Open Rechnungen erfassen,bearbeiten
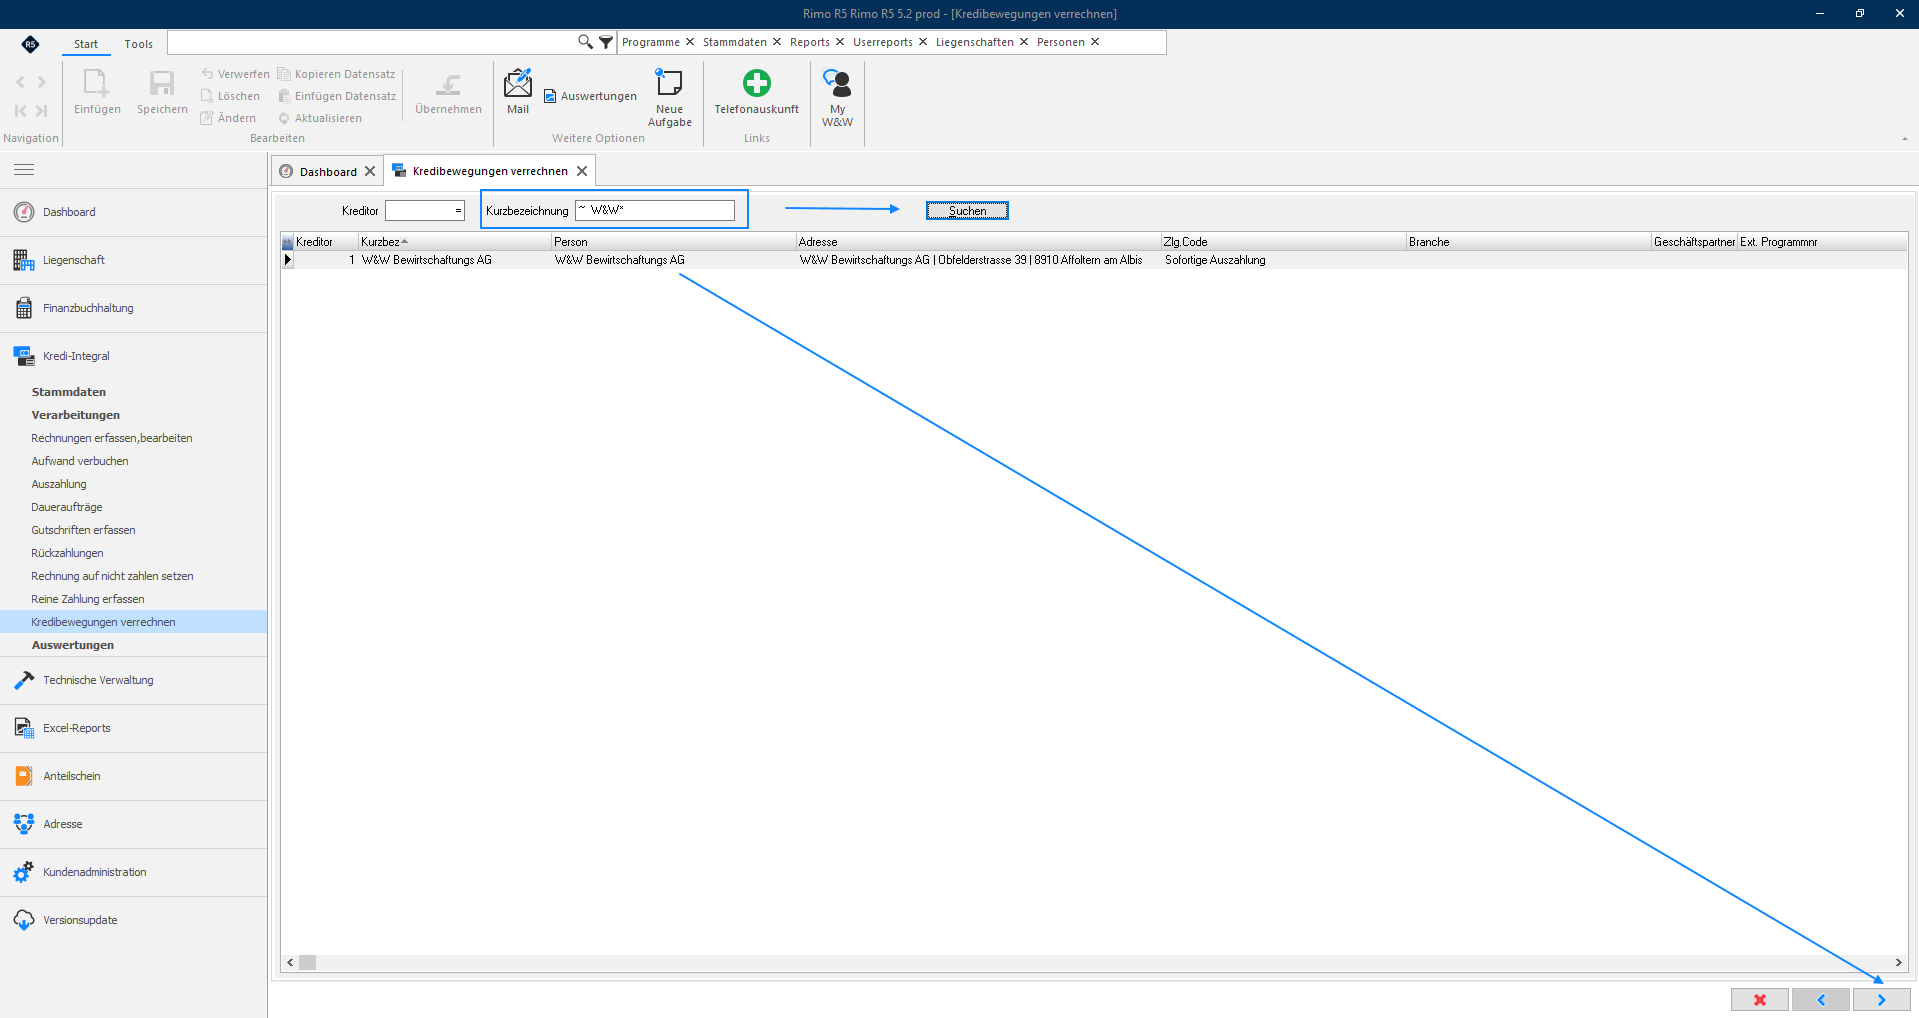 111,438
